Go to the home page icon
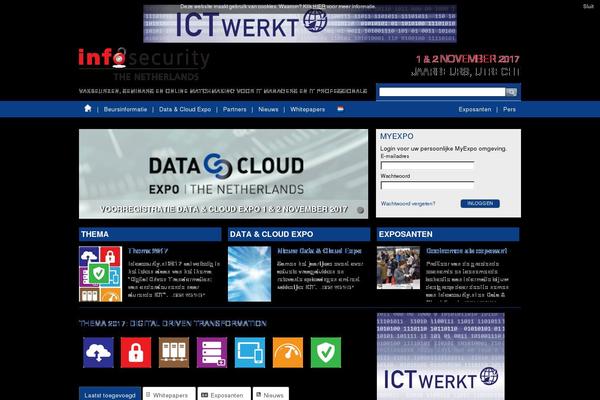The image size is (600, 400). pyautogui.click(x=88, y=108)
